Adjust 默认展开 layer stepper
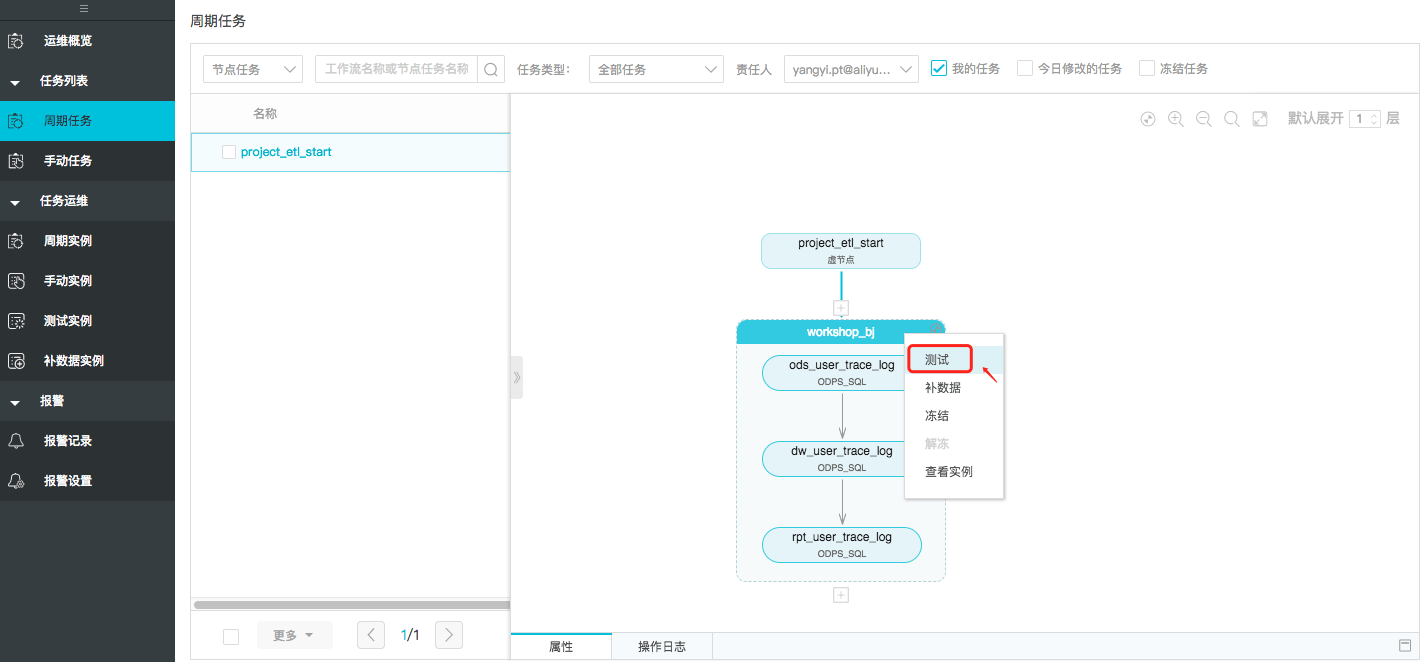This screenshot has height=662, width=1425. click(x=1365, y=119)
